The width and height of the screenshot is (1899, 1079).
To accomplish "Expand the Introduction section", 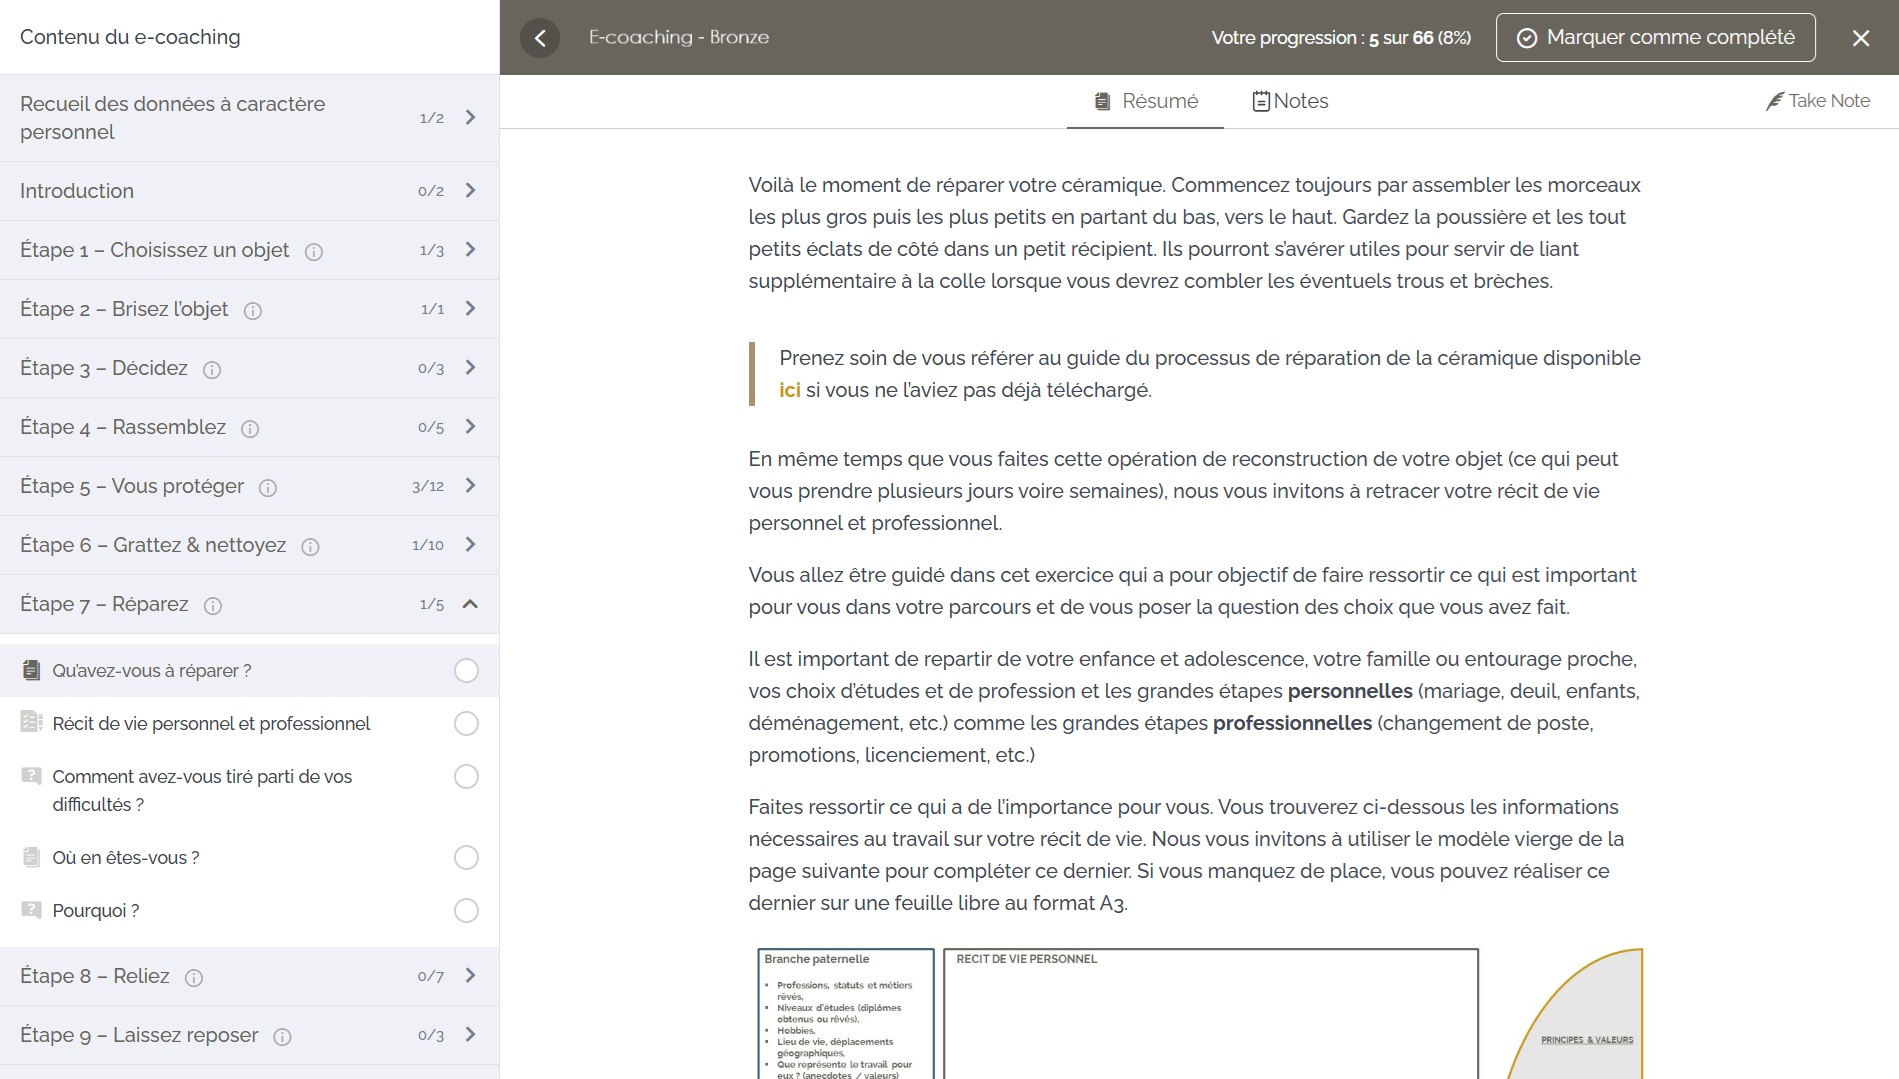I will coord(470,191).
